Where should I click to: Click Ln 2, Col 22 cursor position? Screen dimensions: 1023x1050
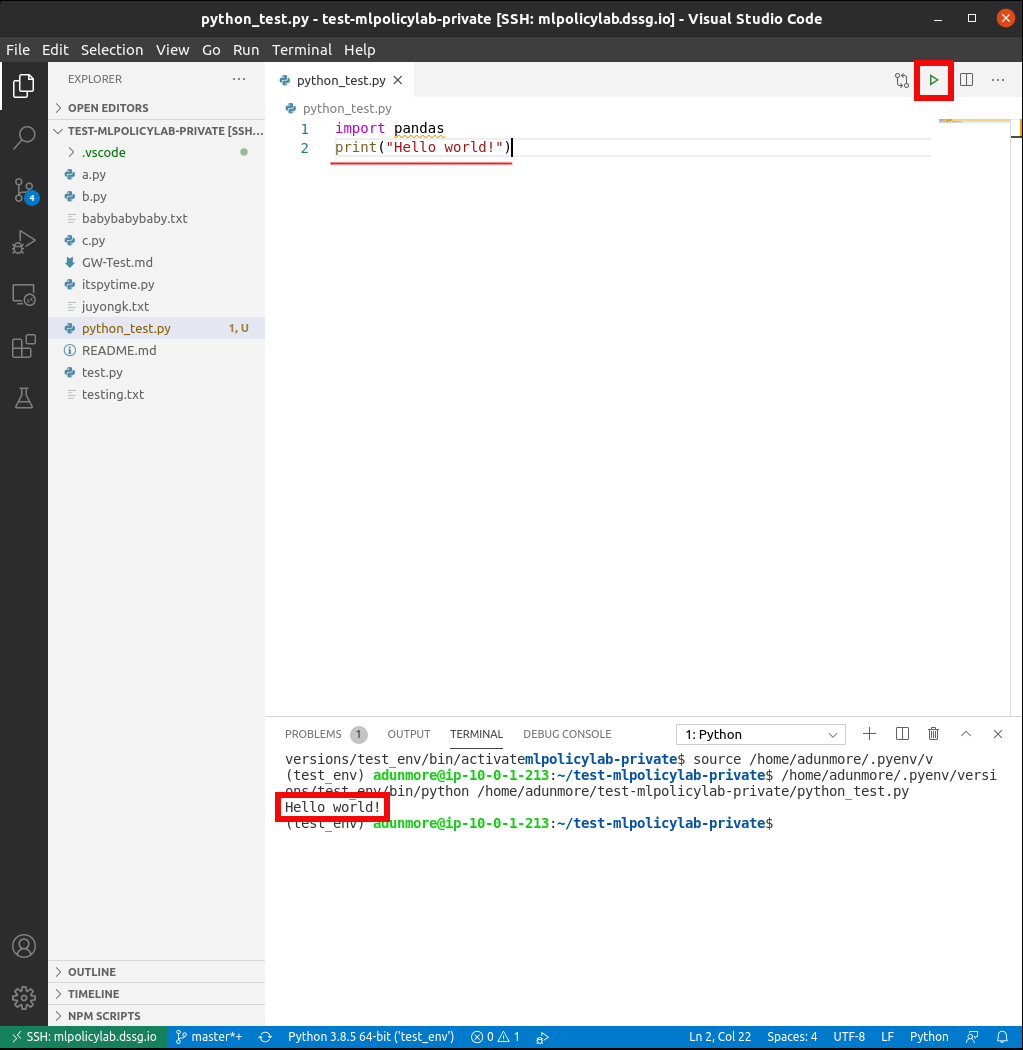[720, 1037]
